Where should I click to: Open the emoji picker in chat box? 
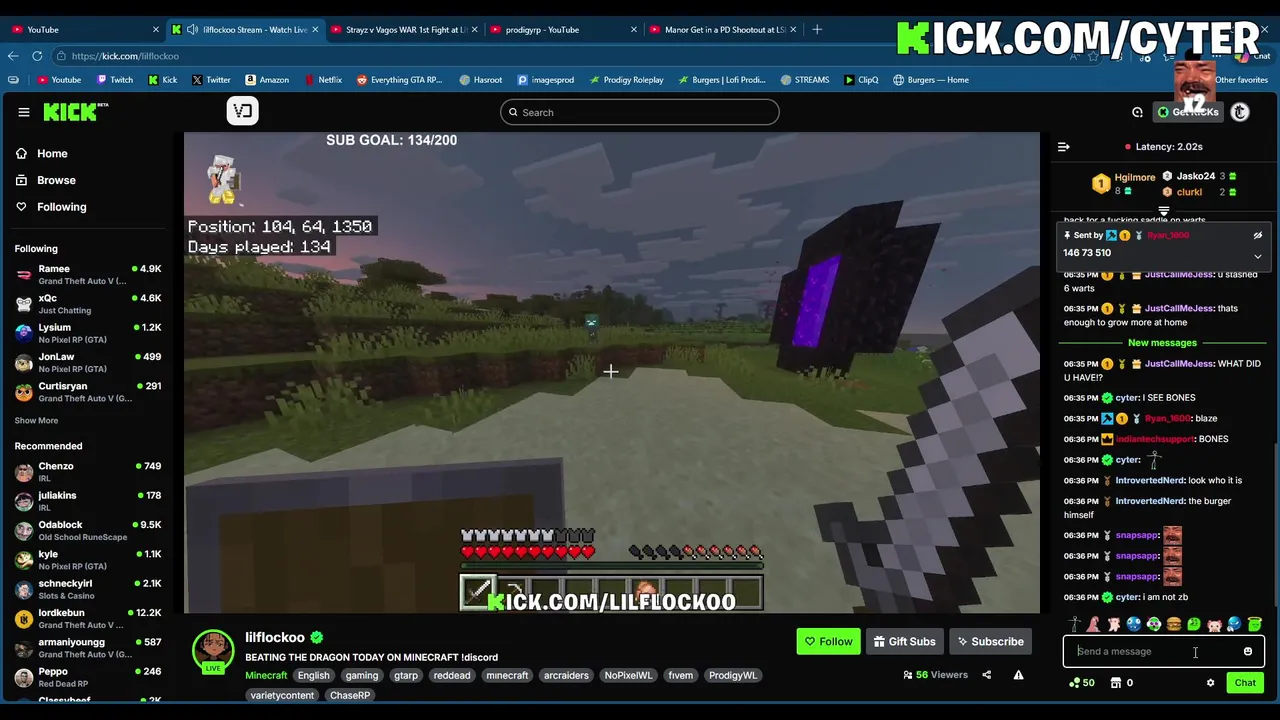(x=1247, y=652)
